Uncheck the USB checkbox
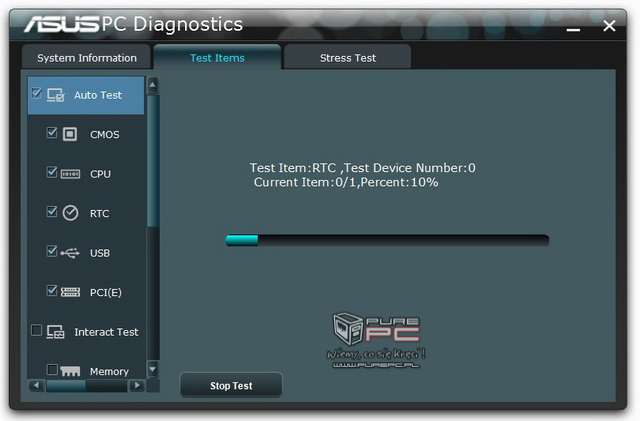The image size is (640, 421). click(x=52, y=251)
